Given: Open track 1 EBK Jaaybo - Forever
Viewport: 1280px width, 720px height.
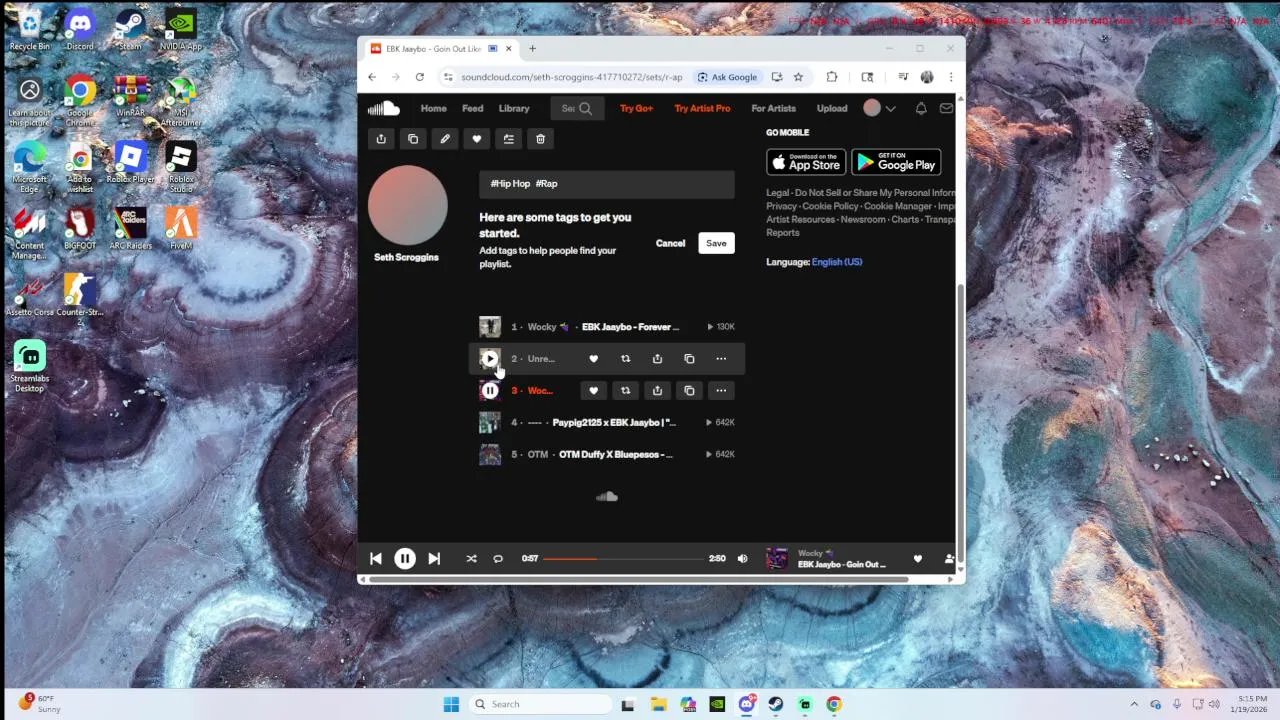Looking at the screenshot, I should tap(630, 327).
